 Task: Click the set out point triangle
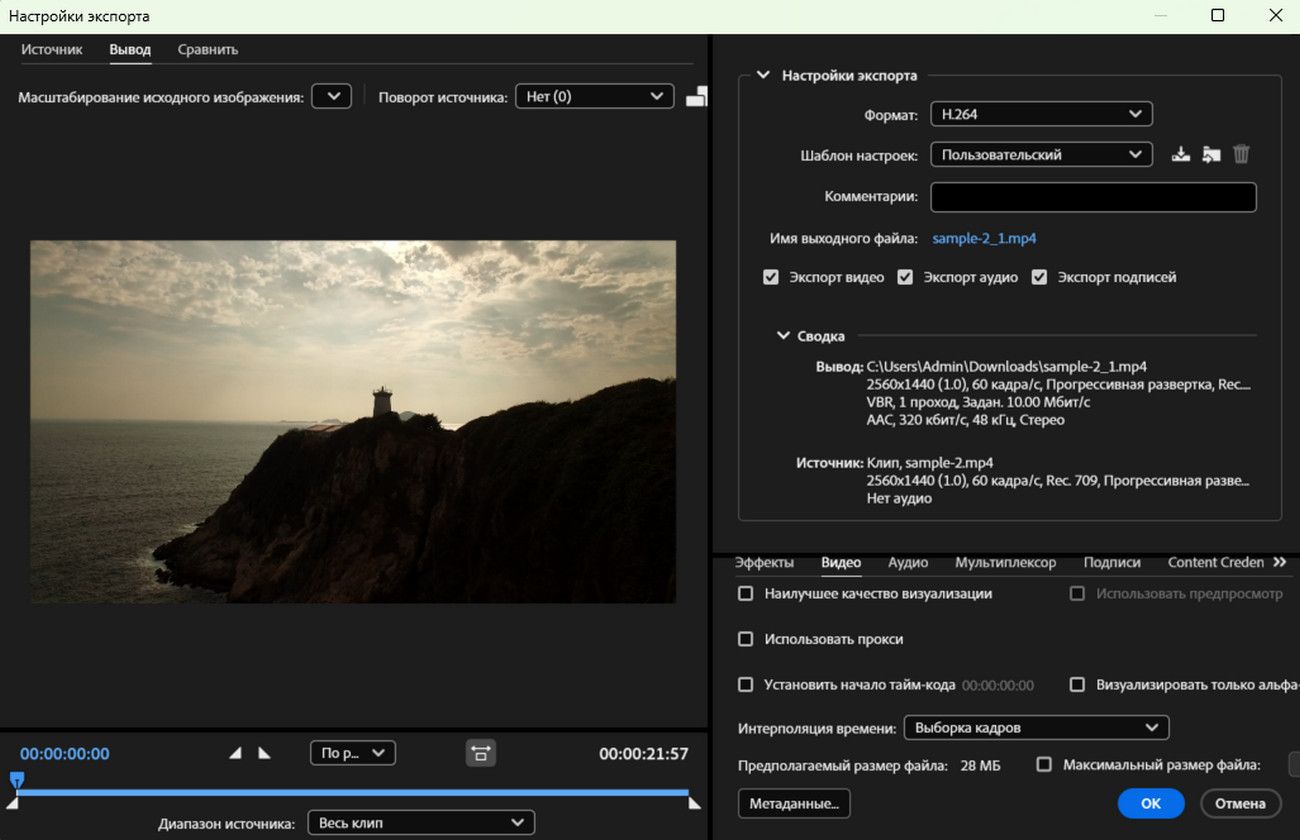click(x=264, y=753)
